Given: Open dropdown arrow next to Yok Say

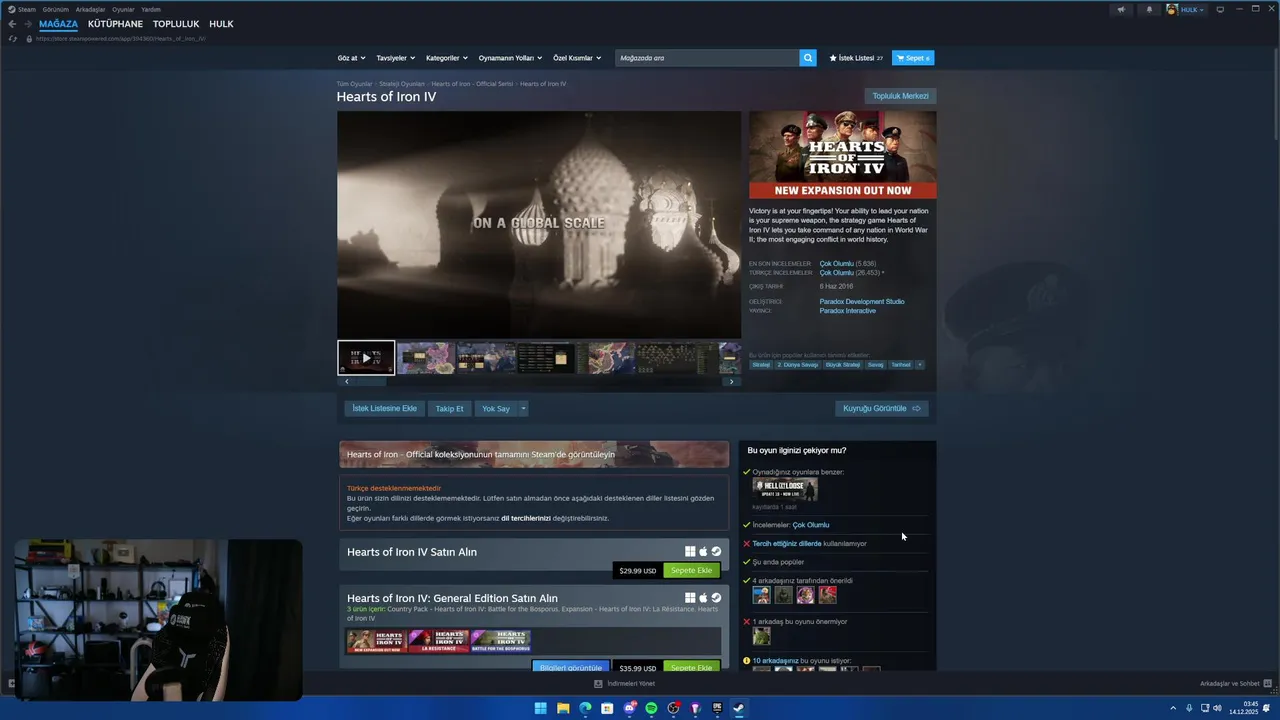Looking at the screenshot, I should coord(523,408).
